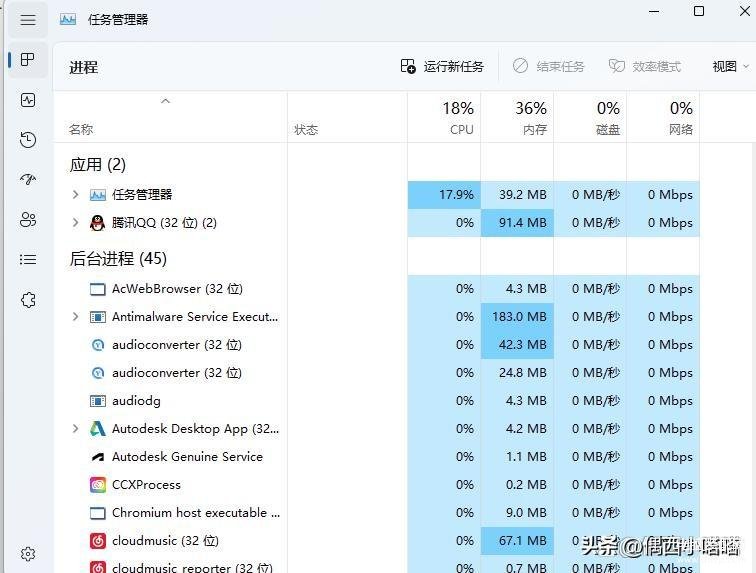Expand the Autodesk Desktop App group
756x573 pixels.
pyautogui.click(x=75, y=428)
